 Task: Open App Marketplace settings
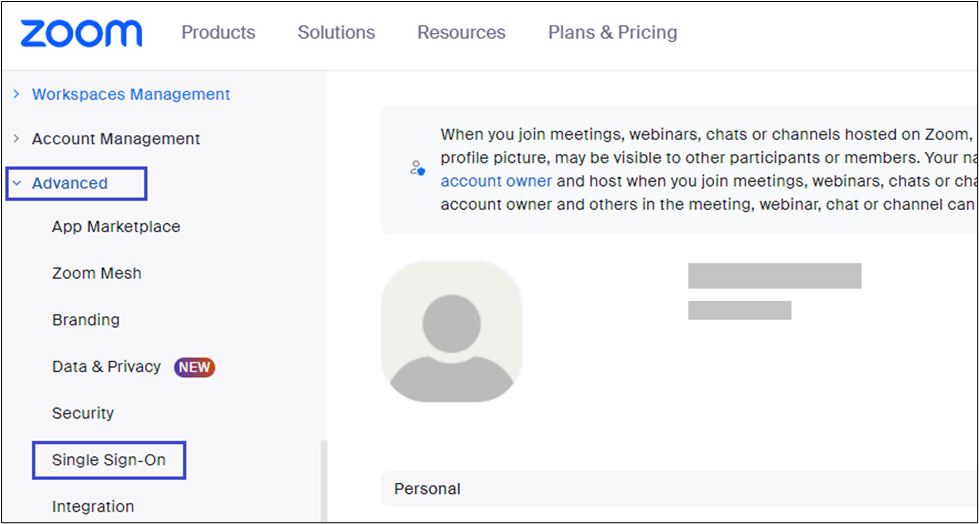116,227
